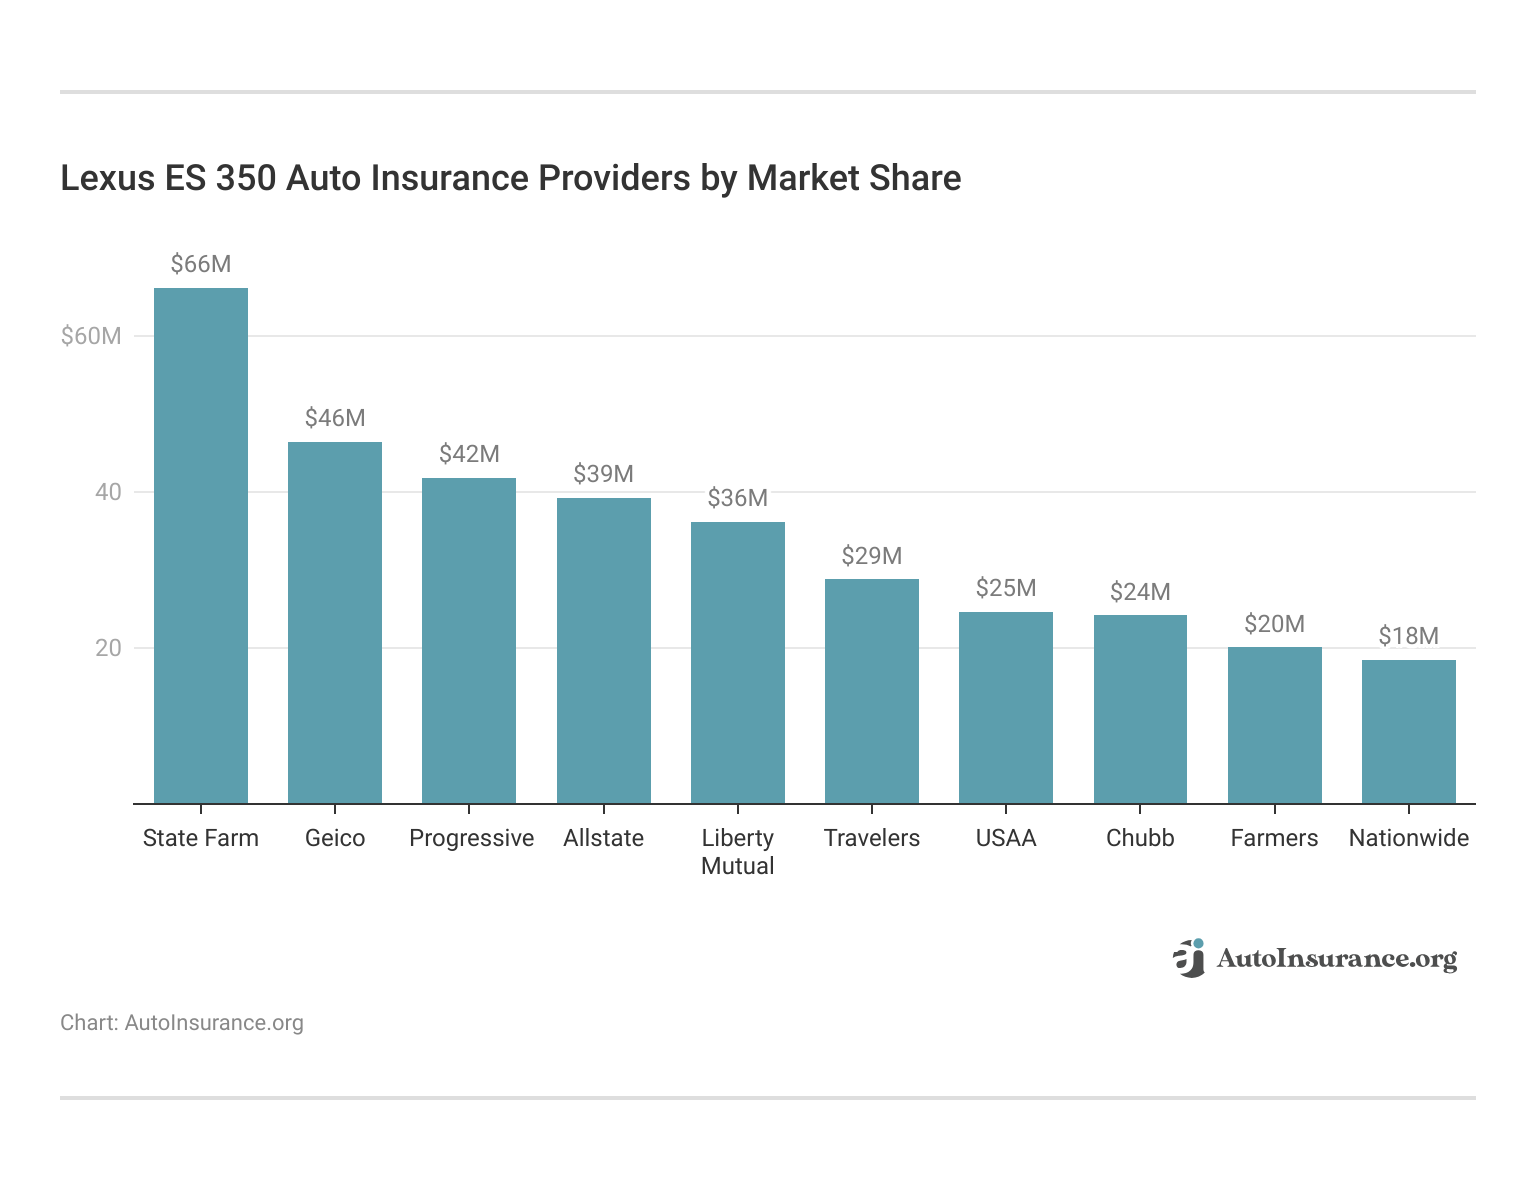Select the Geico bar
Image resolution: width=1536 pixels, height=1180 pixels.
point(335,623)
